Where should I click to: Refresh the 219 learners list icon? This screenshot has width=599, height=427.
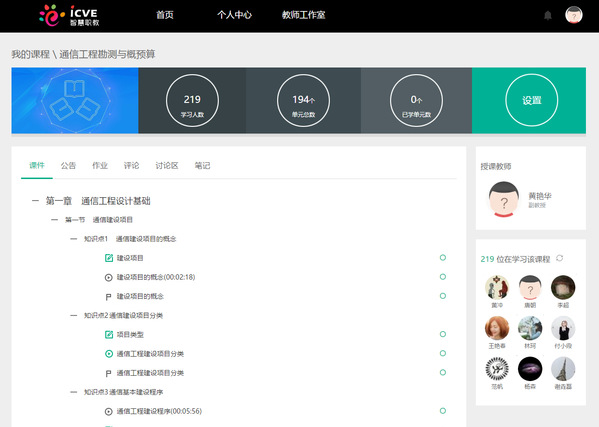560,258
